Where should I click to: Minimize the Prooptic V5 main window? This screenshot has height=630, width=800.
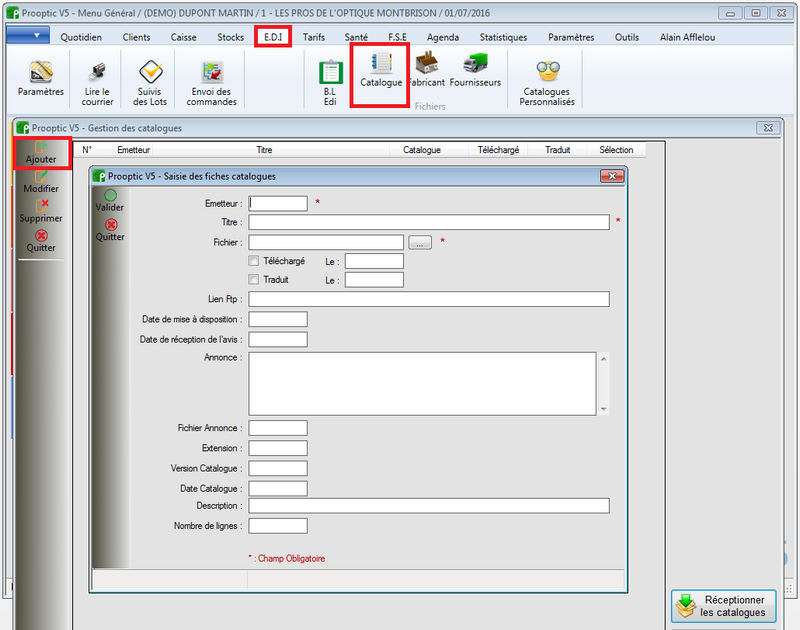(x=730, y=13)
